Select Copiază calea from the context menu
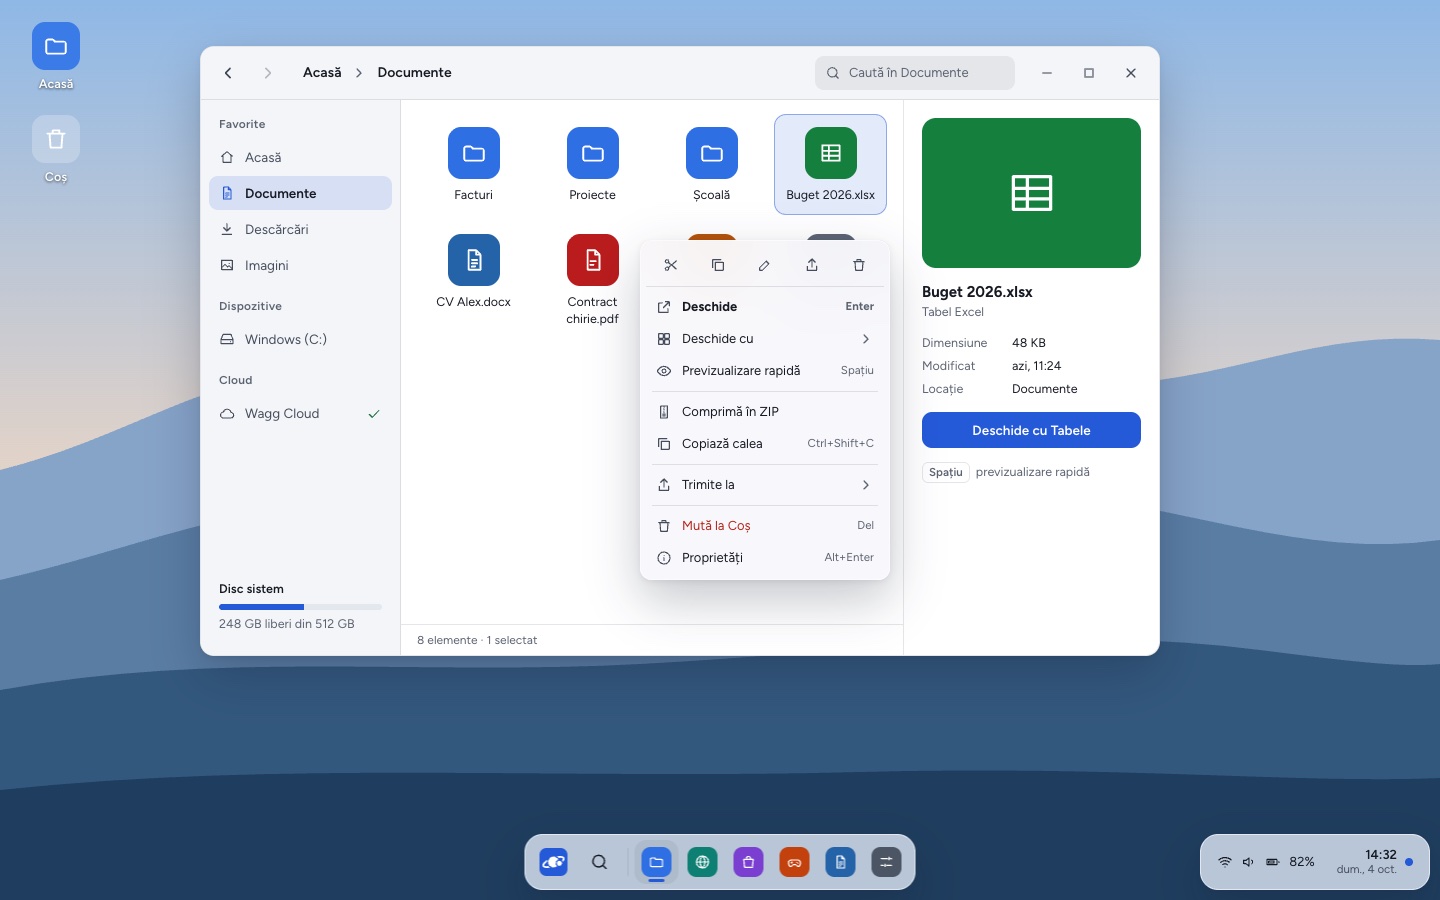This screenshot has width=1440, height=900. pos(765,444)
